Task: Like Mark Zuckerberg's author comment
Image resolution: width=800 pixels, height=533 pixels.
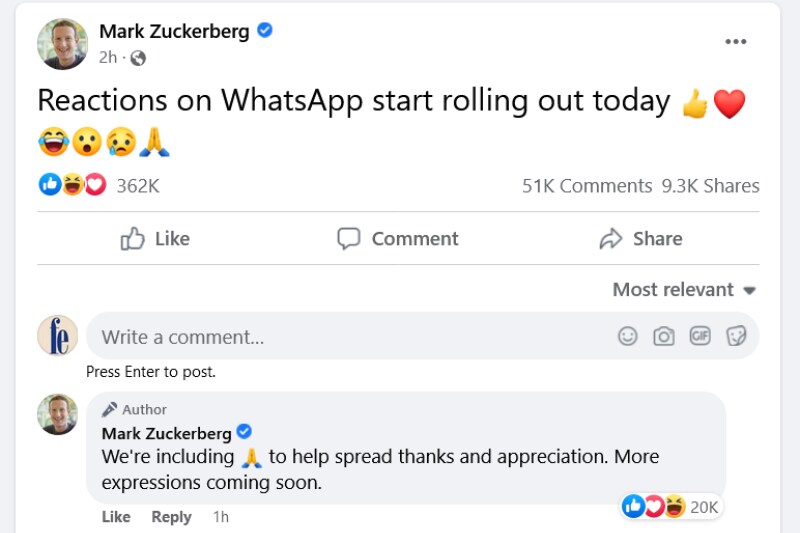Action: [116, 516]
